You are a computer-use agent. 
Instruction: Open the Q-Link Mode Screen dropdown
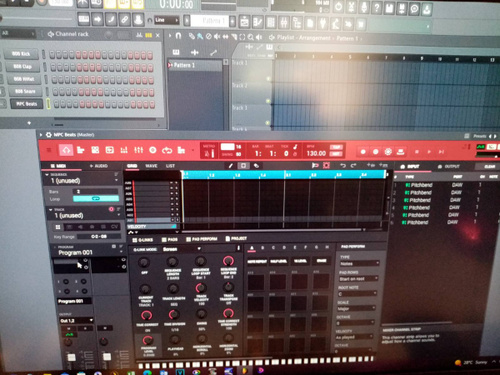182,249
